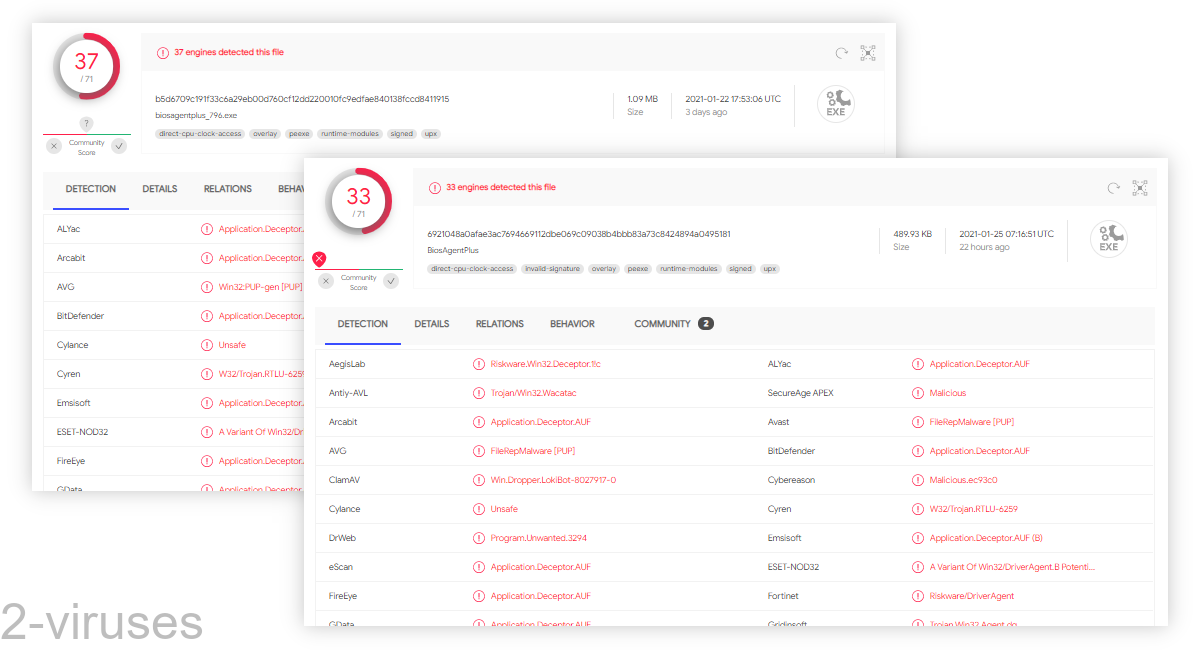The height and width of the screenshot is (650, 1200).
Task: Click the alert icon beside '33 engines detected this file'
Action: [x=434, y=187]
